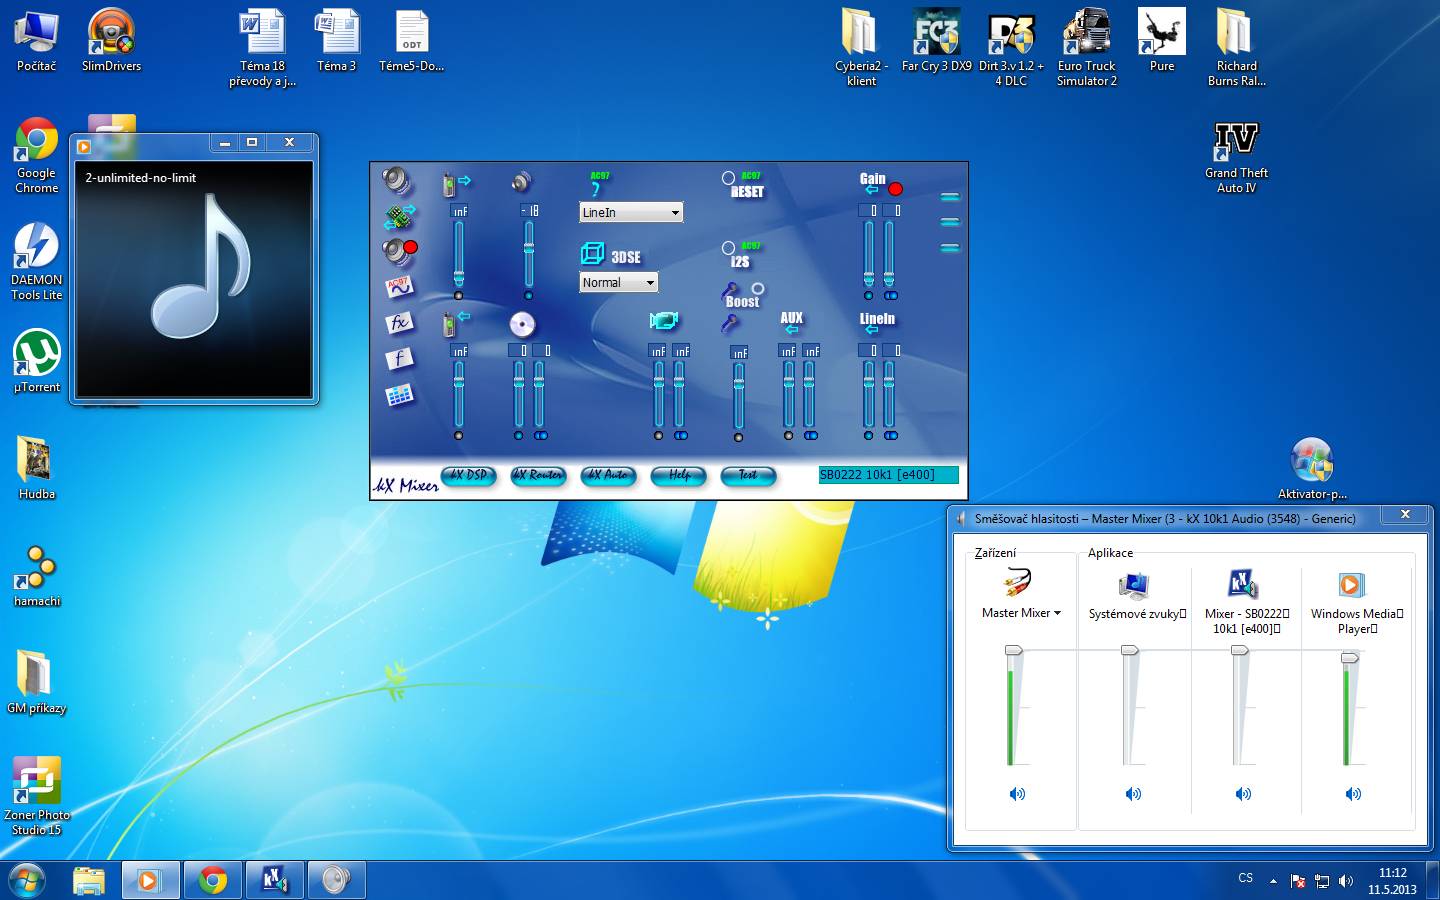
Task: Open Google Chrome from the taskbar
Action: (x=212, y=880)
